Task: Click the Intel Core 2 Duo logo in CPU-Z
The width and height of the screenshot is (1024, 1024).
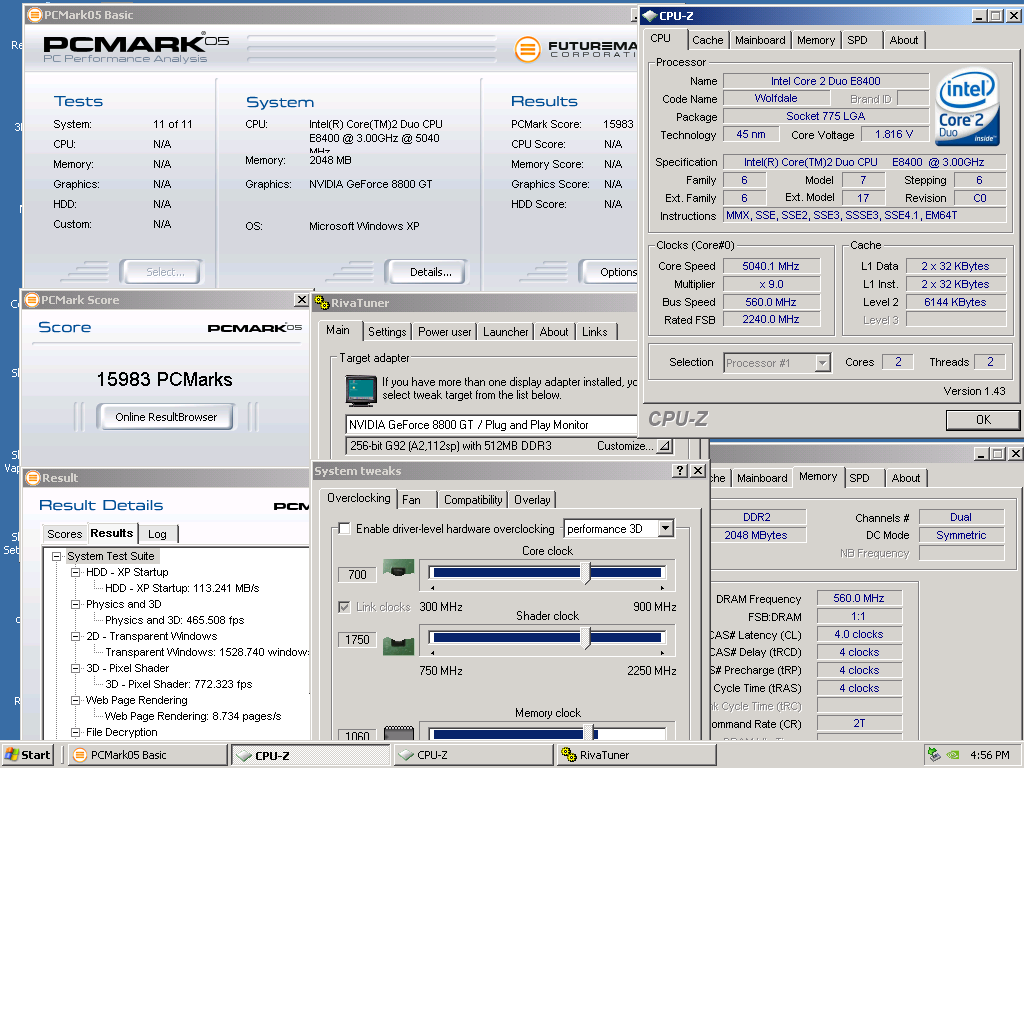Action: click(x=968, y=107)
